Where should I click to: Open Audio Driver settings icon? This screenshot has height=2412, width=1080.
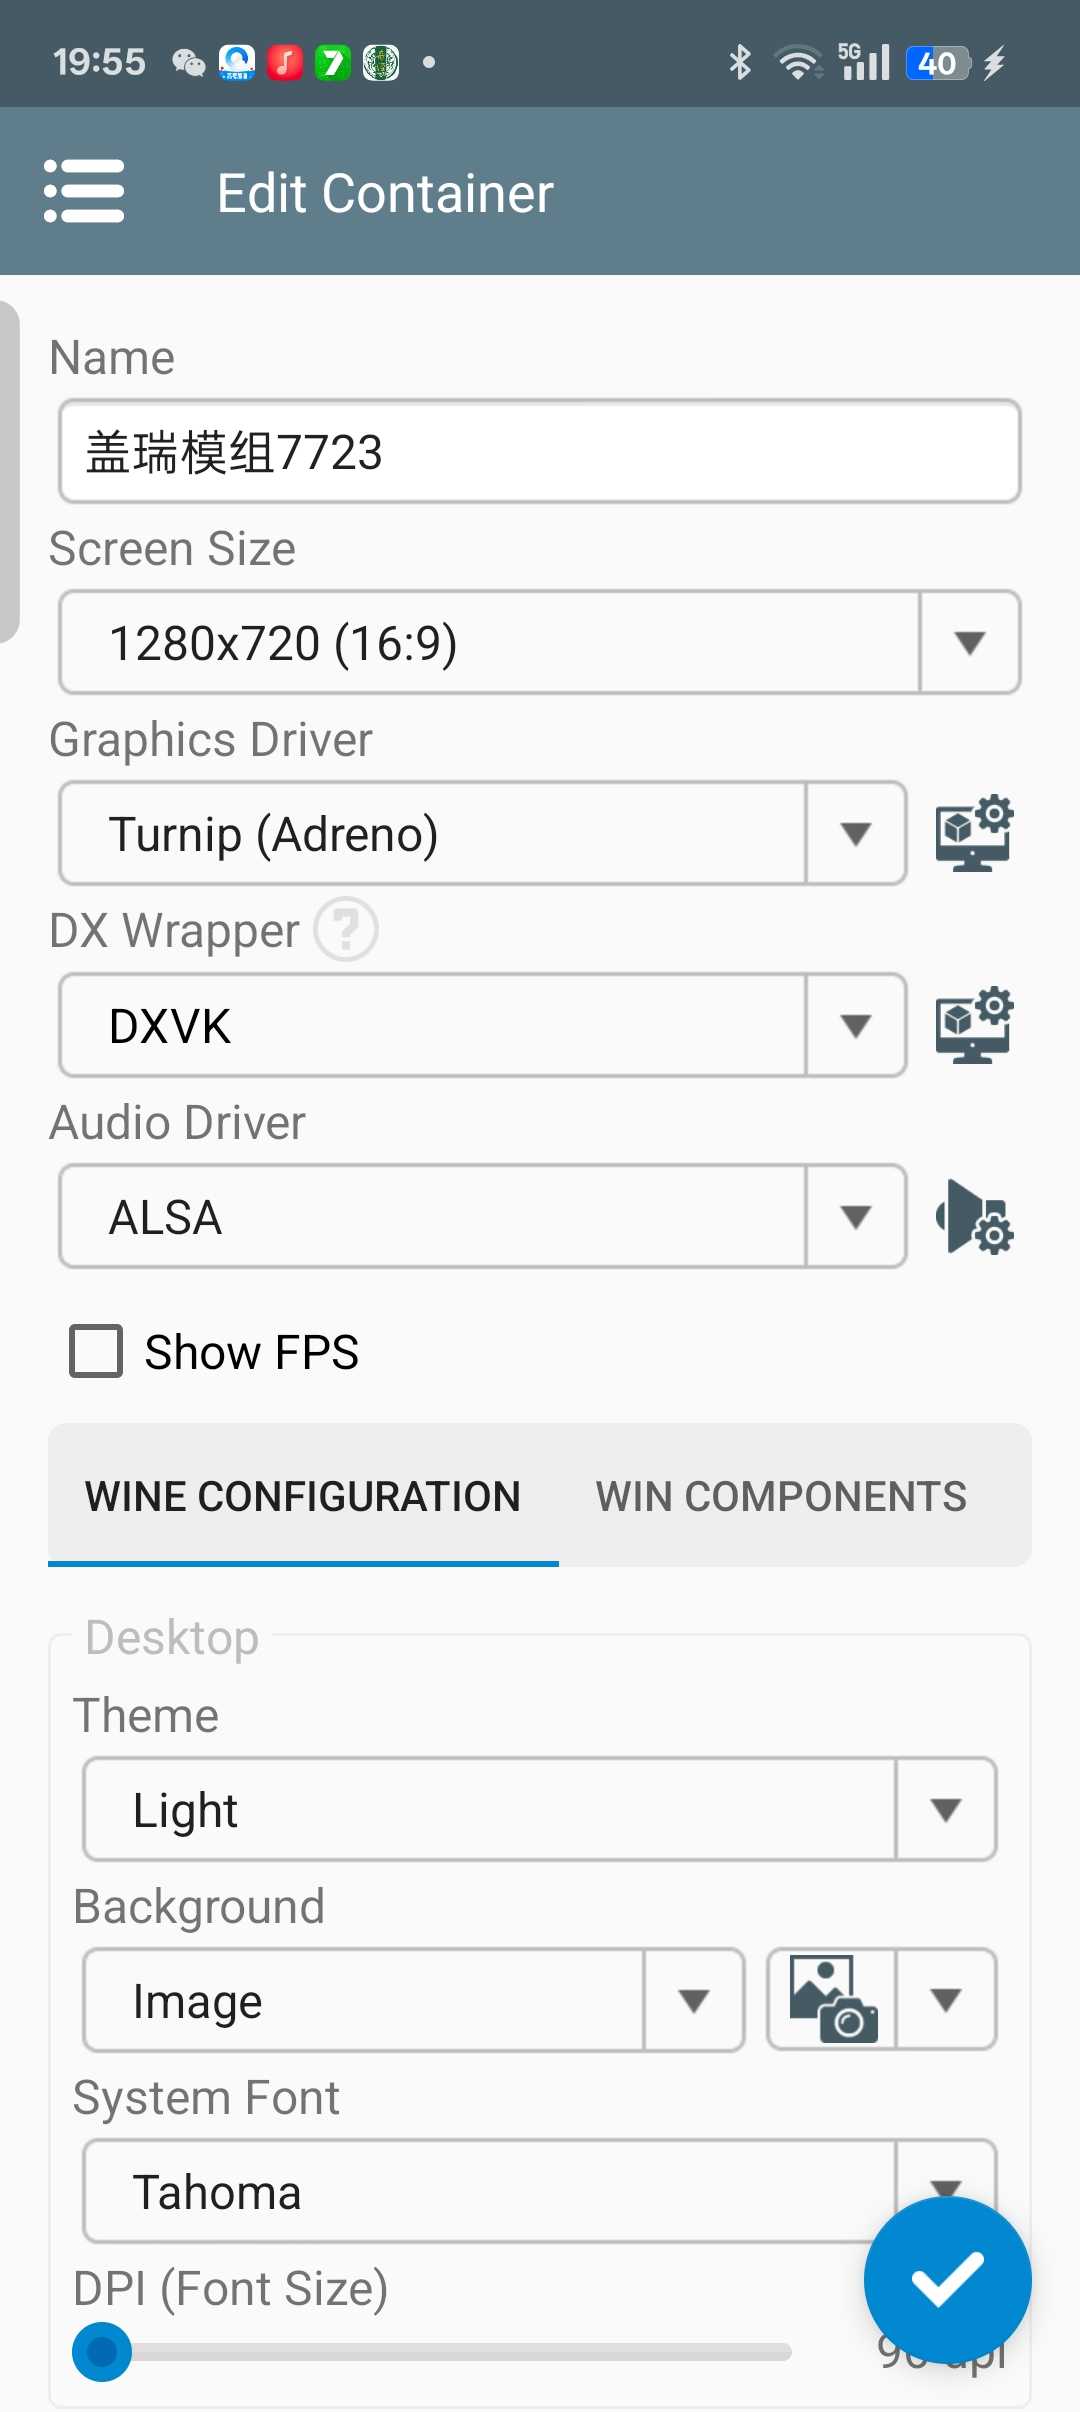pos(974,1217)
